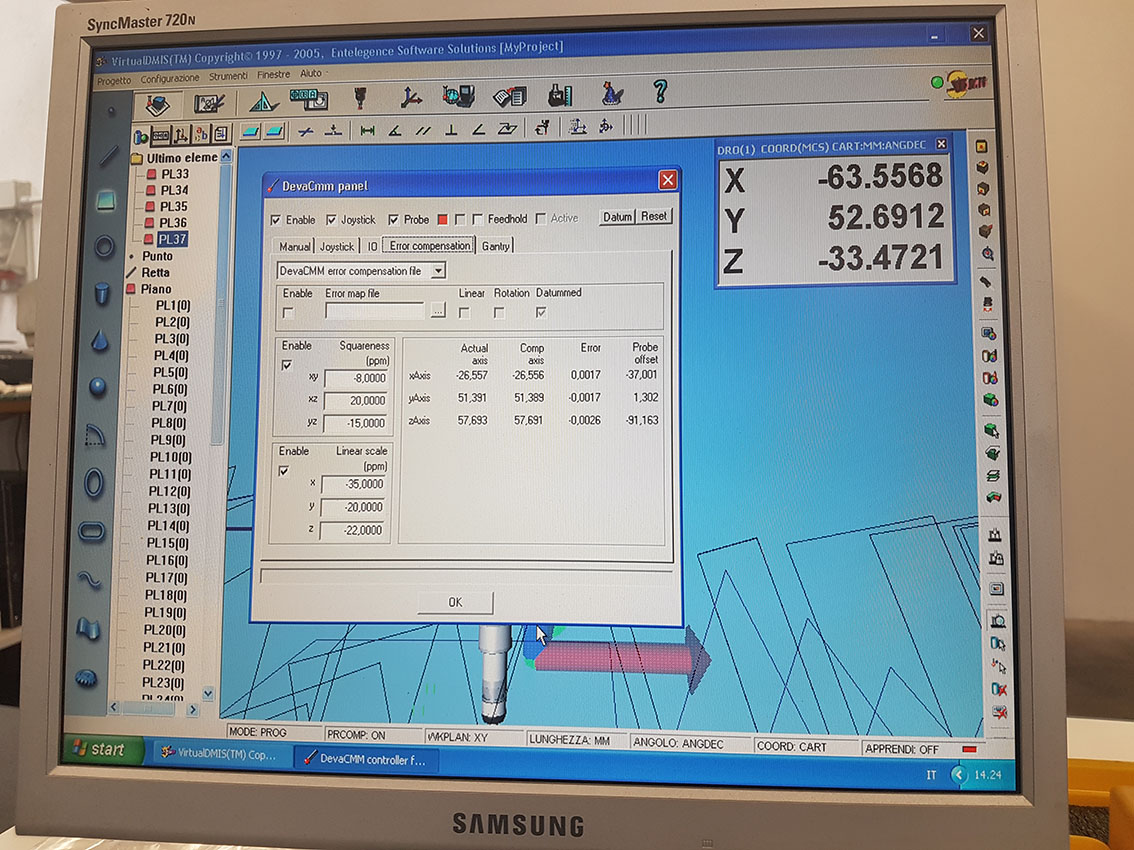Viewport: 1134px width, 850px height.
Task: Open the triangle construction tool icon
Action: 263,102
